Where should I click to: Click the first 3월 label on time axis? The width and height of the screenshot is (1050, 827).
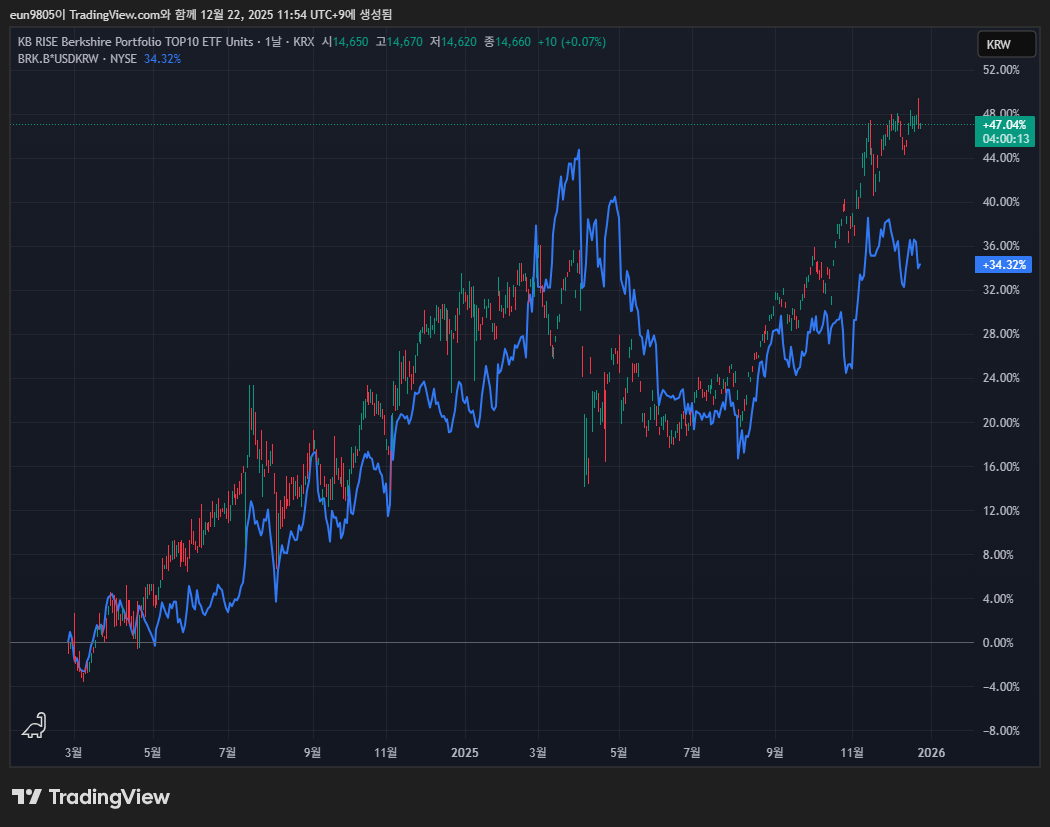pos(74,753)
